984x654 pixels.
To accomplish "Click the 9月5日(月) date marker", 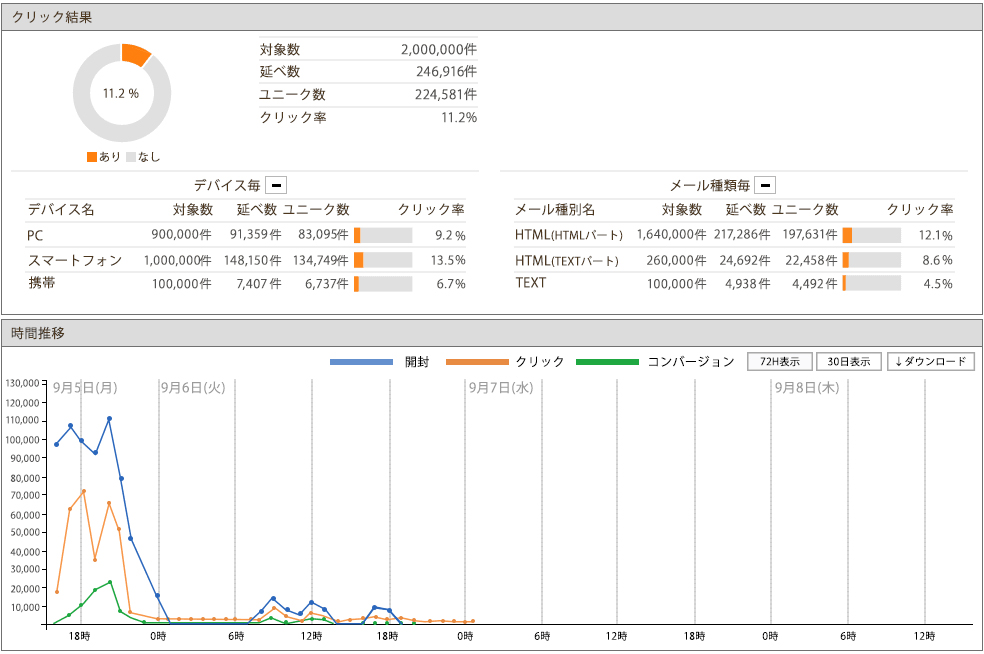I will tap(85, 387).
